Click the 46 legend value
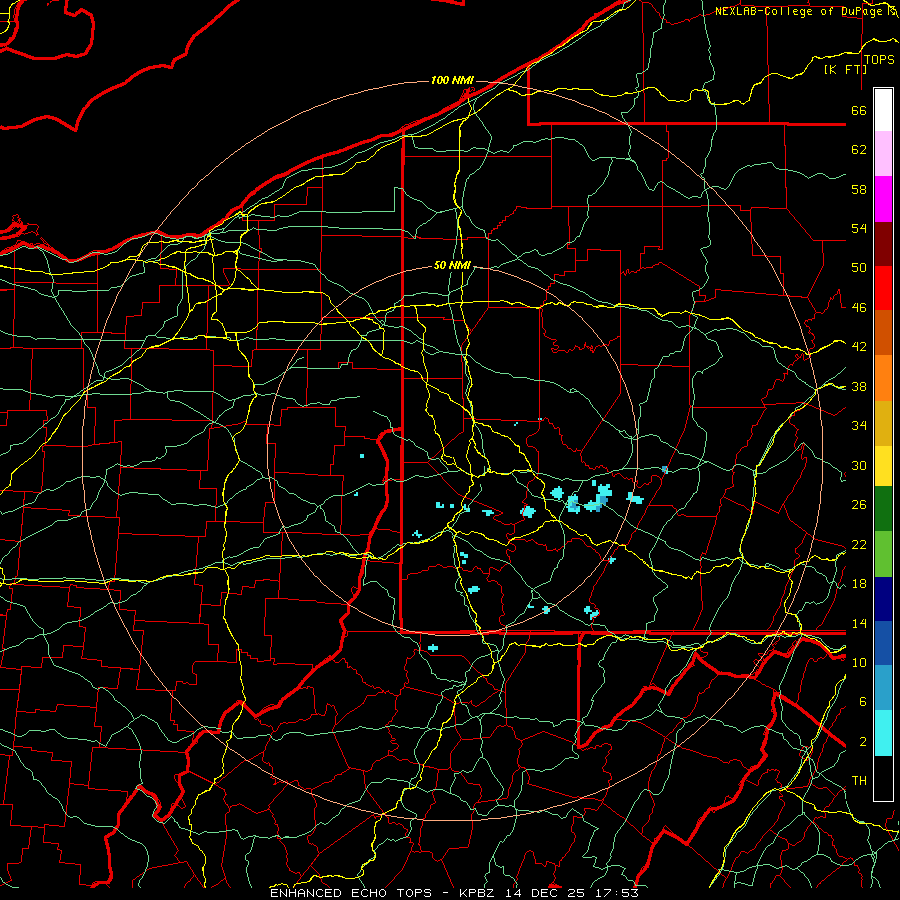The height and width of the screenshot is (900, 900). (x=859, y=307)
